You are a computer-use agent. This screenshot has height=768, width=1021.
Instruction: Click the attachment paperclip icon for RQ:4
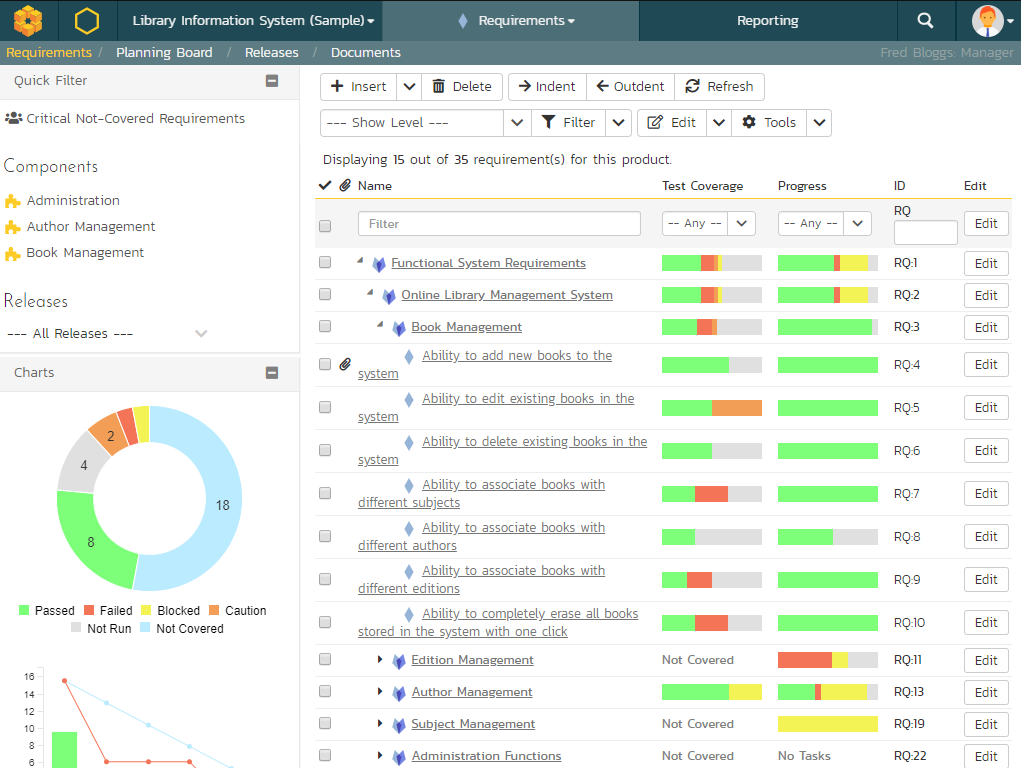(345, 364)
